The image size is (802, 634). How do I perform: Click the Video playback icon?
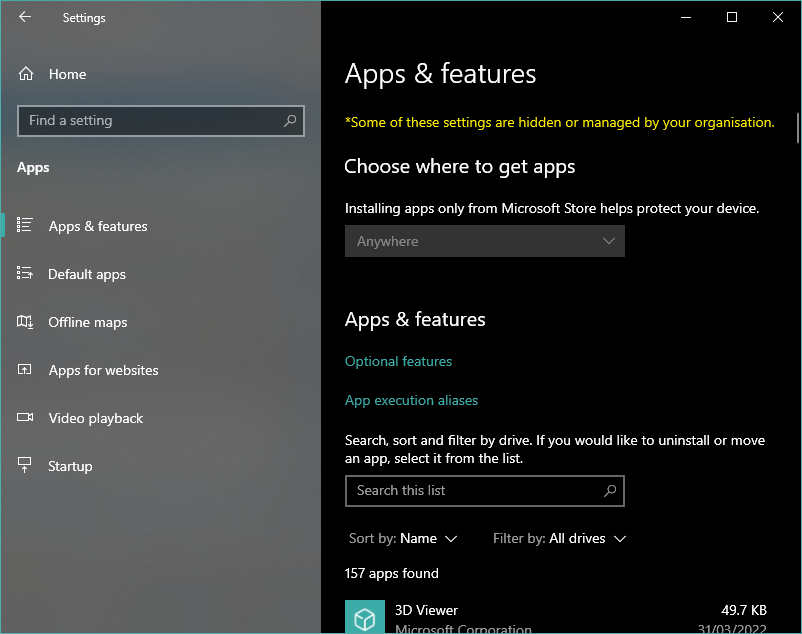click(26, 418)
